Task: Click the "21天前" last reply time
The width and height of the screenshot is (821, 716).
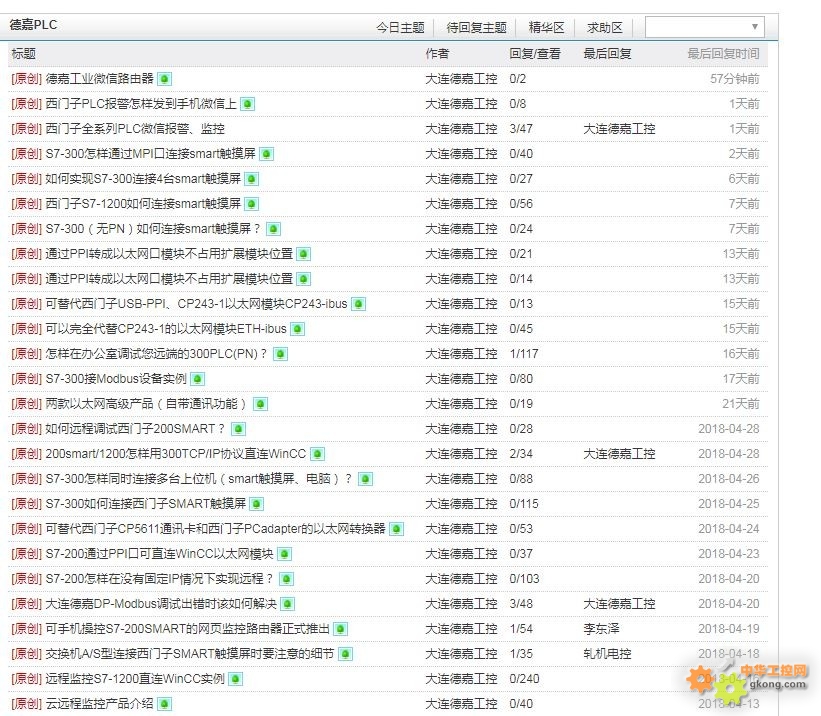Action: [x=741, y=404]
